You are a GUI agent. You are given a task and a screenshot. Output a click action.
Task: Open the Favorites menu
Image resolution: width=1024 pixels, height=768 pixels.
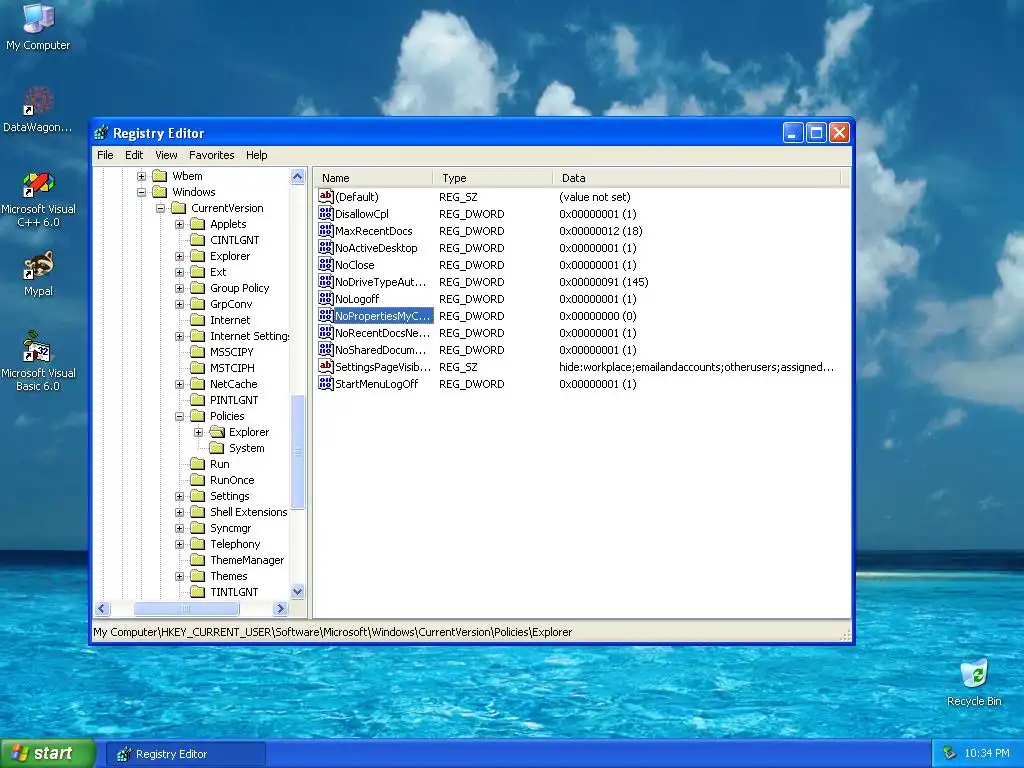[212, 155]
